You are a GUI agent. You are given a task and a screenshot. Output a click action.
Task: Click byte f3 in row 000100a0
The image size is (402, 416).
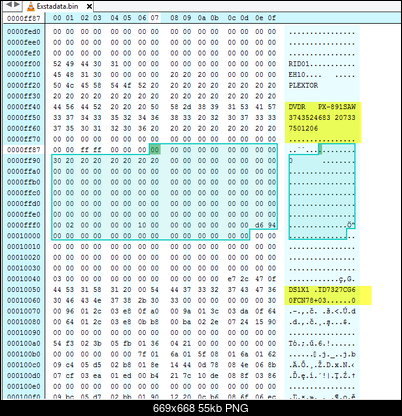[70, 343]
